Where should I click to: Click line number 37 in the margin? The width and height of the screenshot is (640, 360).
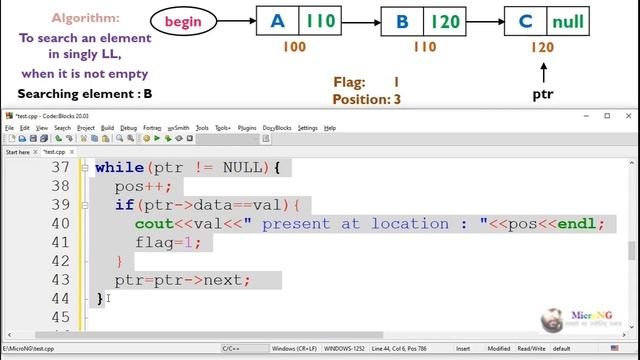coord(60,167)
